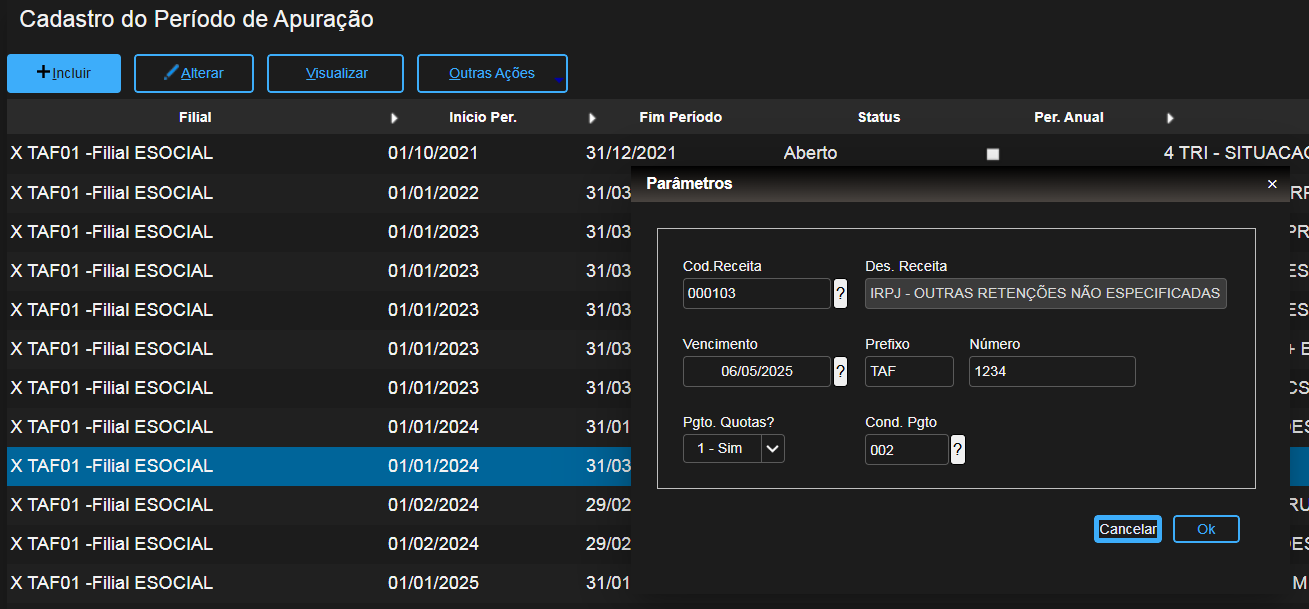Click into the Prefixo field containing TAF
Image resolution: width=1309 pixels, height=609 pixels.
[908, 372]
